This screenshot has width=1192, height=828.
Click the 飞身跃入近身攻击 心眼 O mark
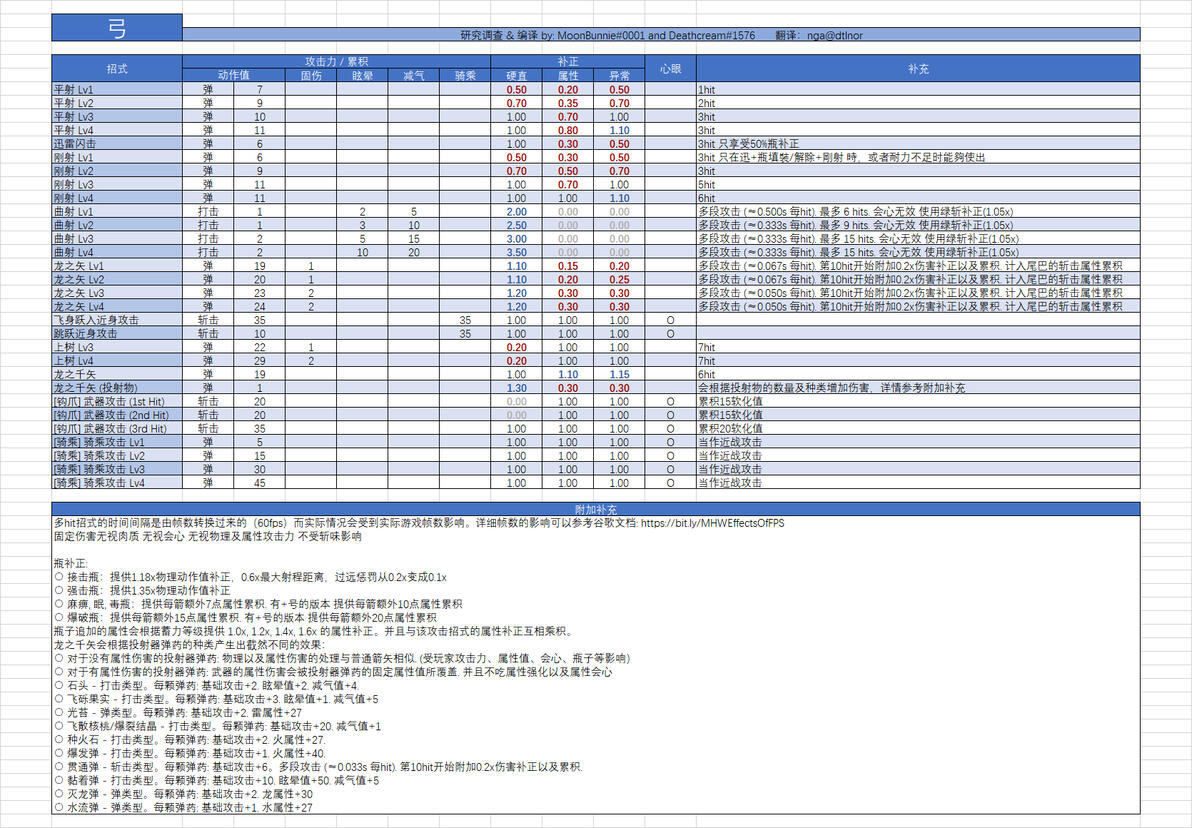670,320
